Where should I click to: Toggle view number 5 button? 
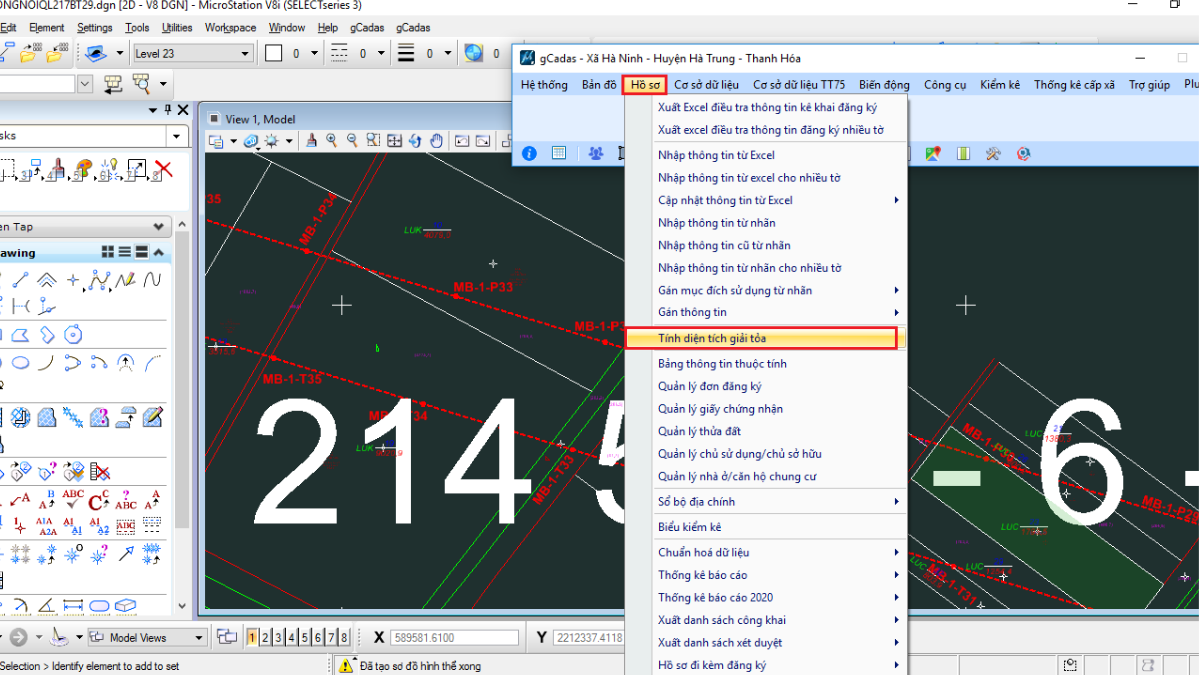pos(305,637)
